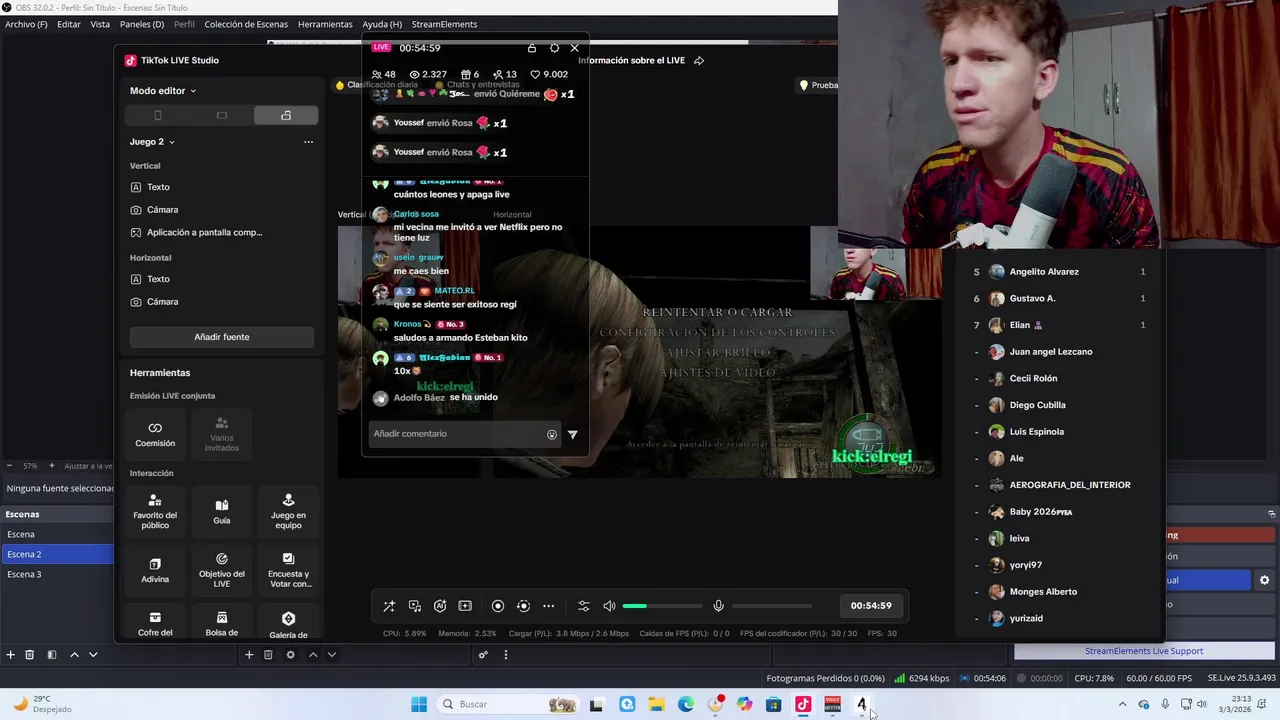The height and width of the screenshot is (720, 1280).
Task: Open the audio mixer settings sliders icon
Action: (x=584, y=606)
